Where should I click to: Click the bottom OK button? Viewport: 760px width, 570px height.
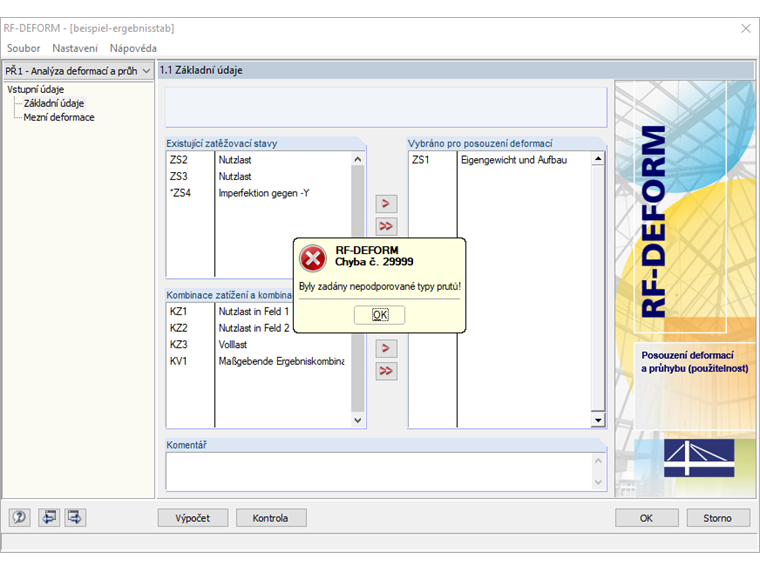(647, 518)
